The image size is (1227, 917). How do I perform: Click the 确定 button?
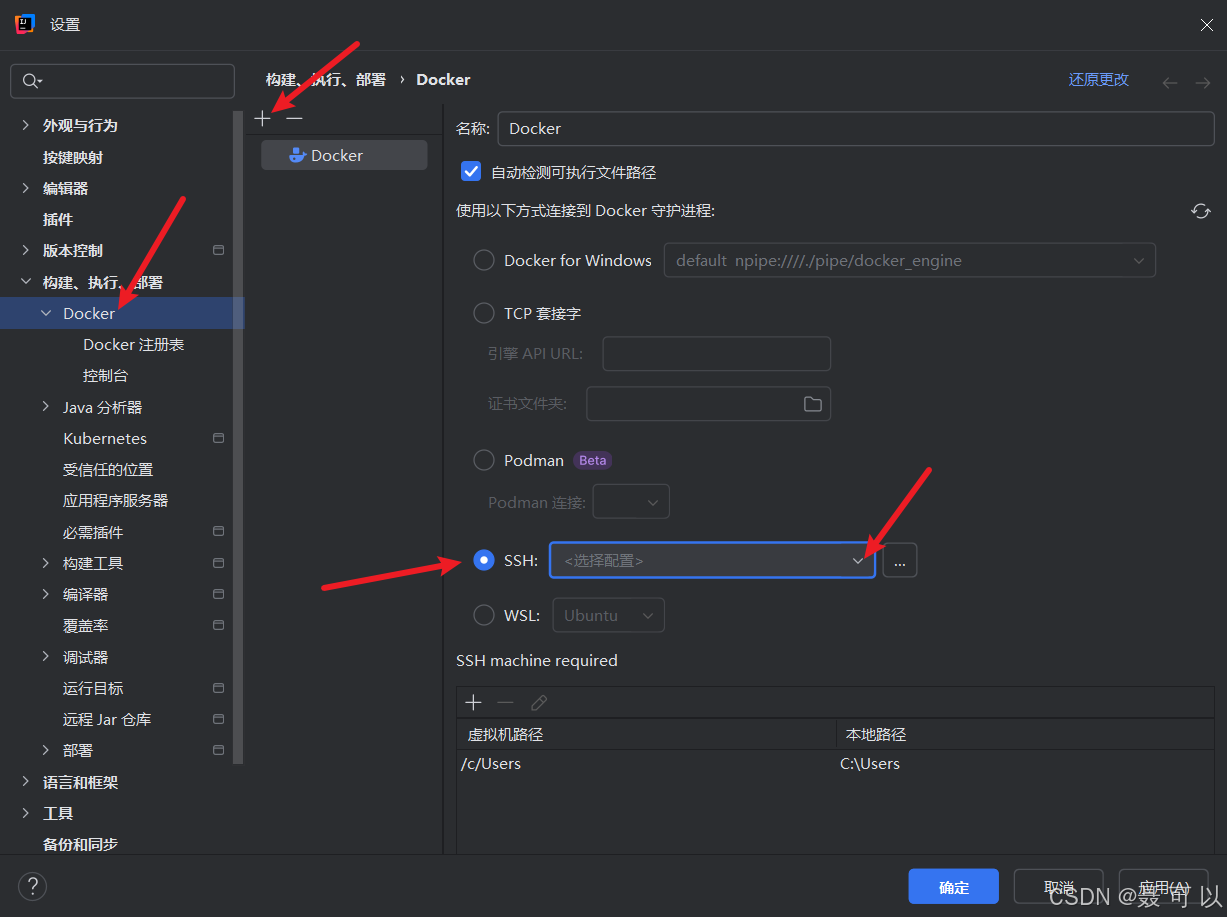click(954, 887)
